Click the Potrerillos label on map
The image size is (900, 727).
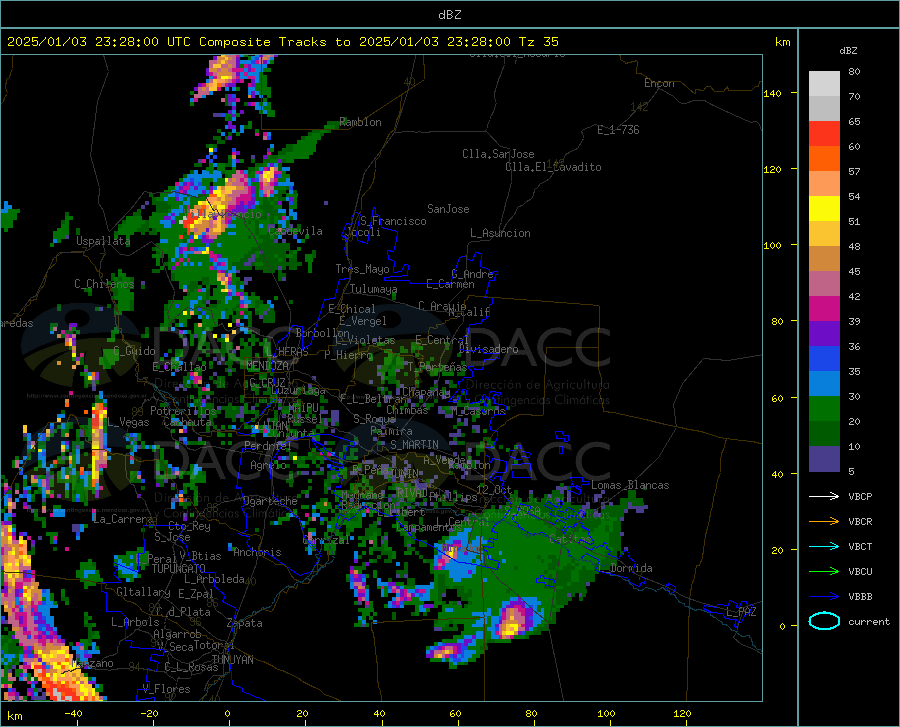(x=183, y=411)
